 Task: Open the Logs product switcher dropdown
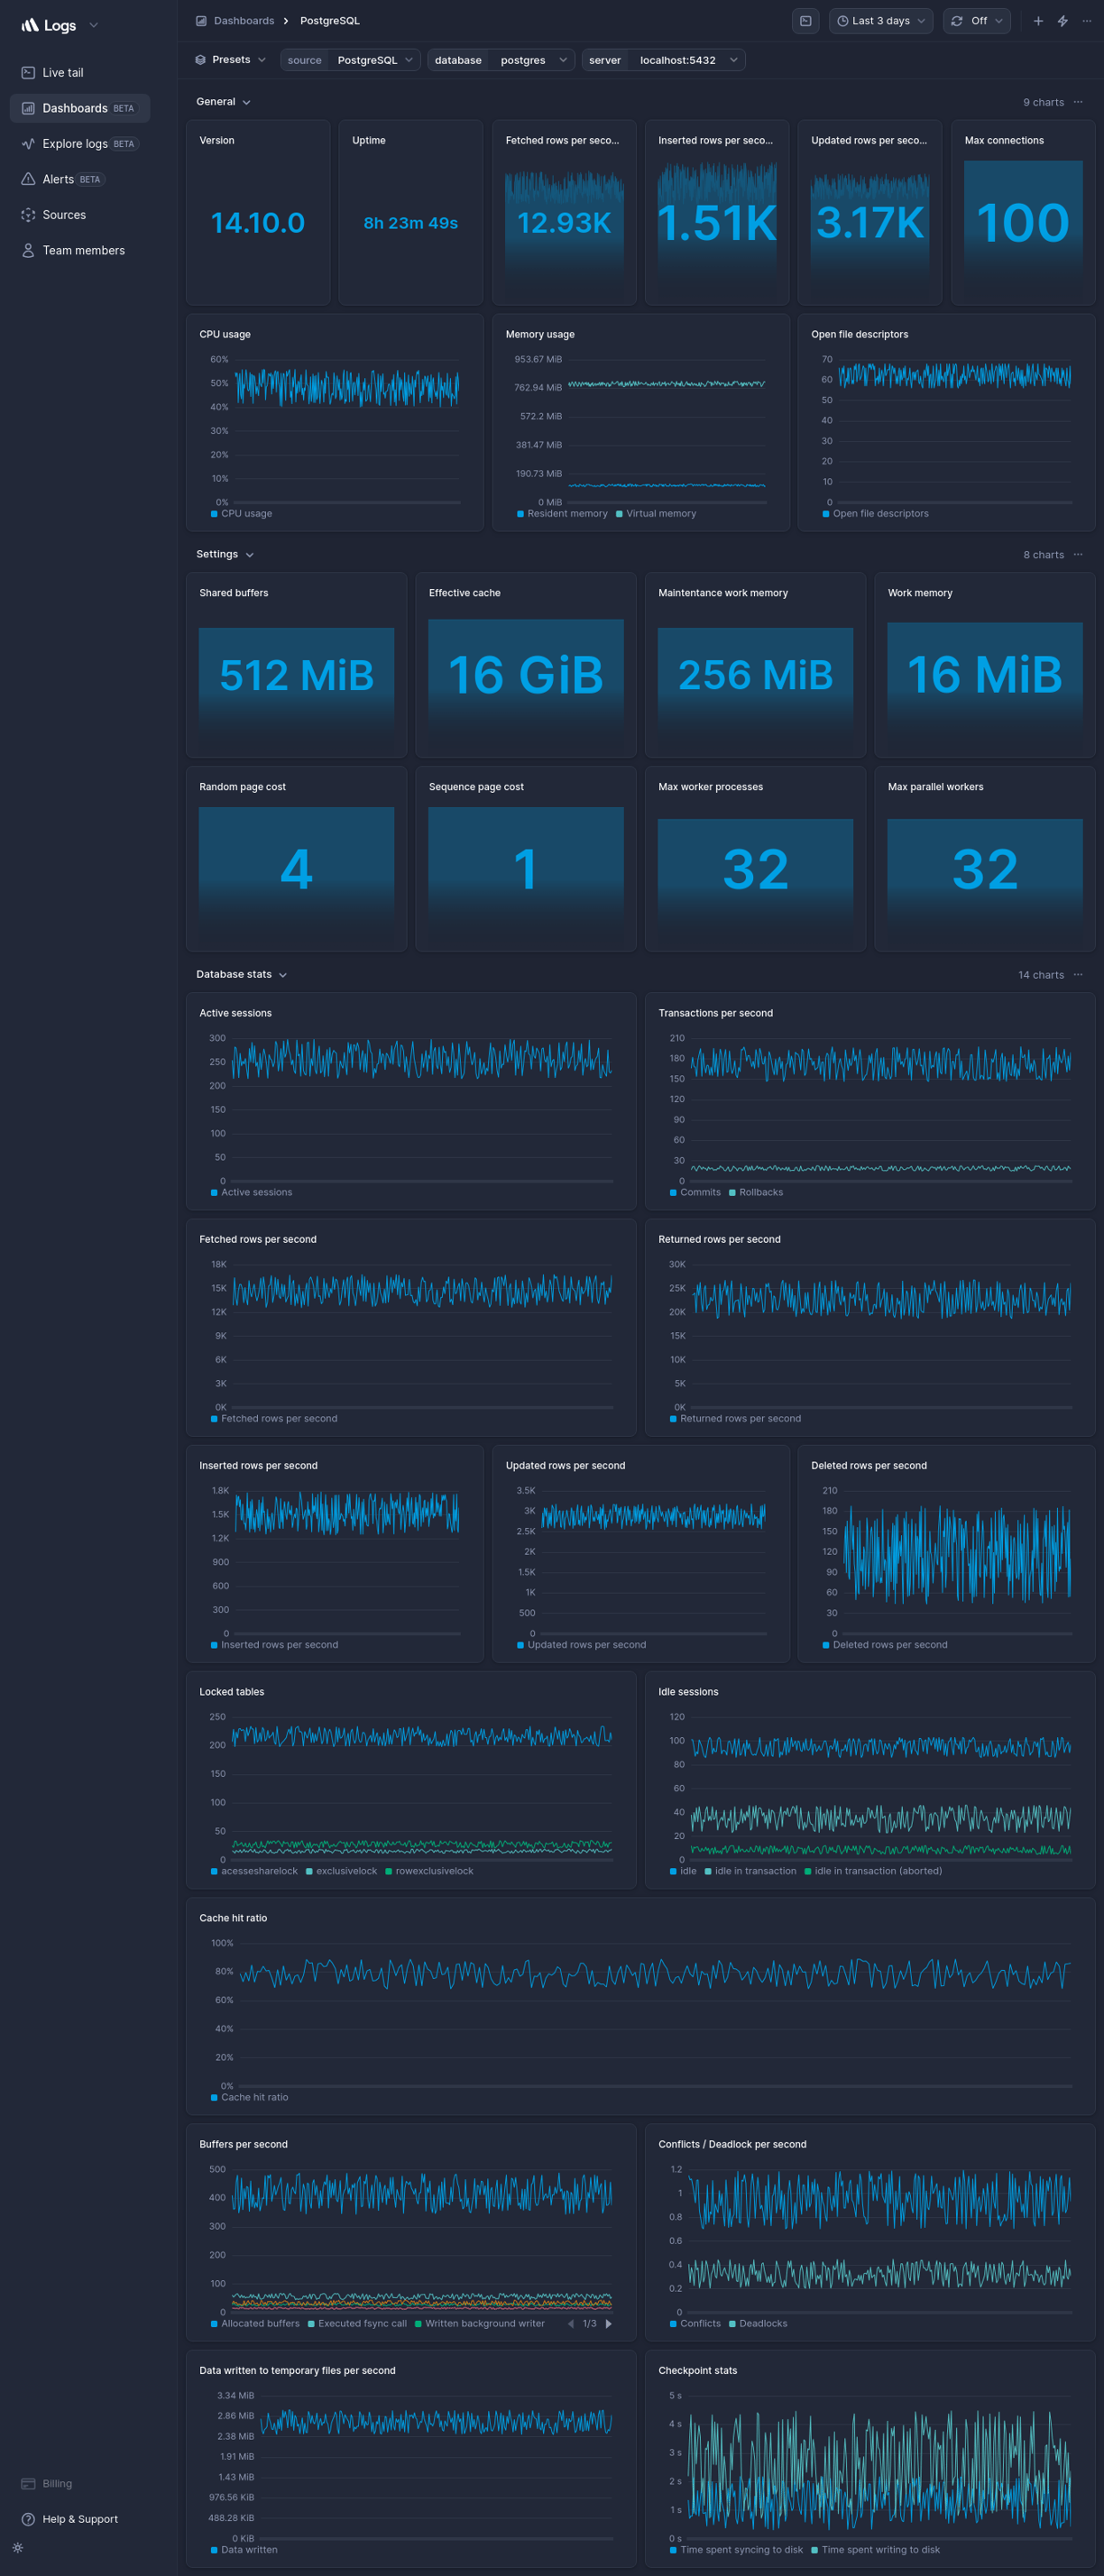[93, 25]
